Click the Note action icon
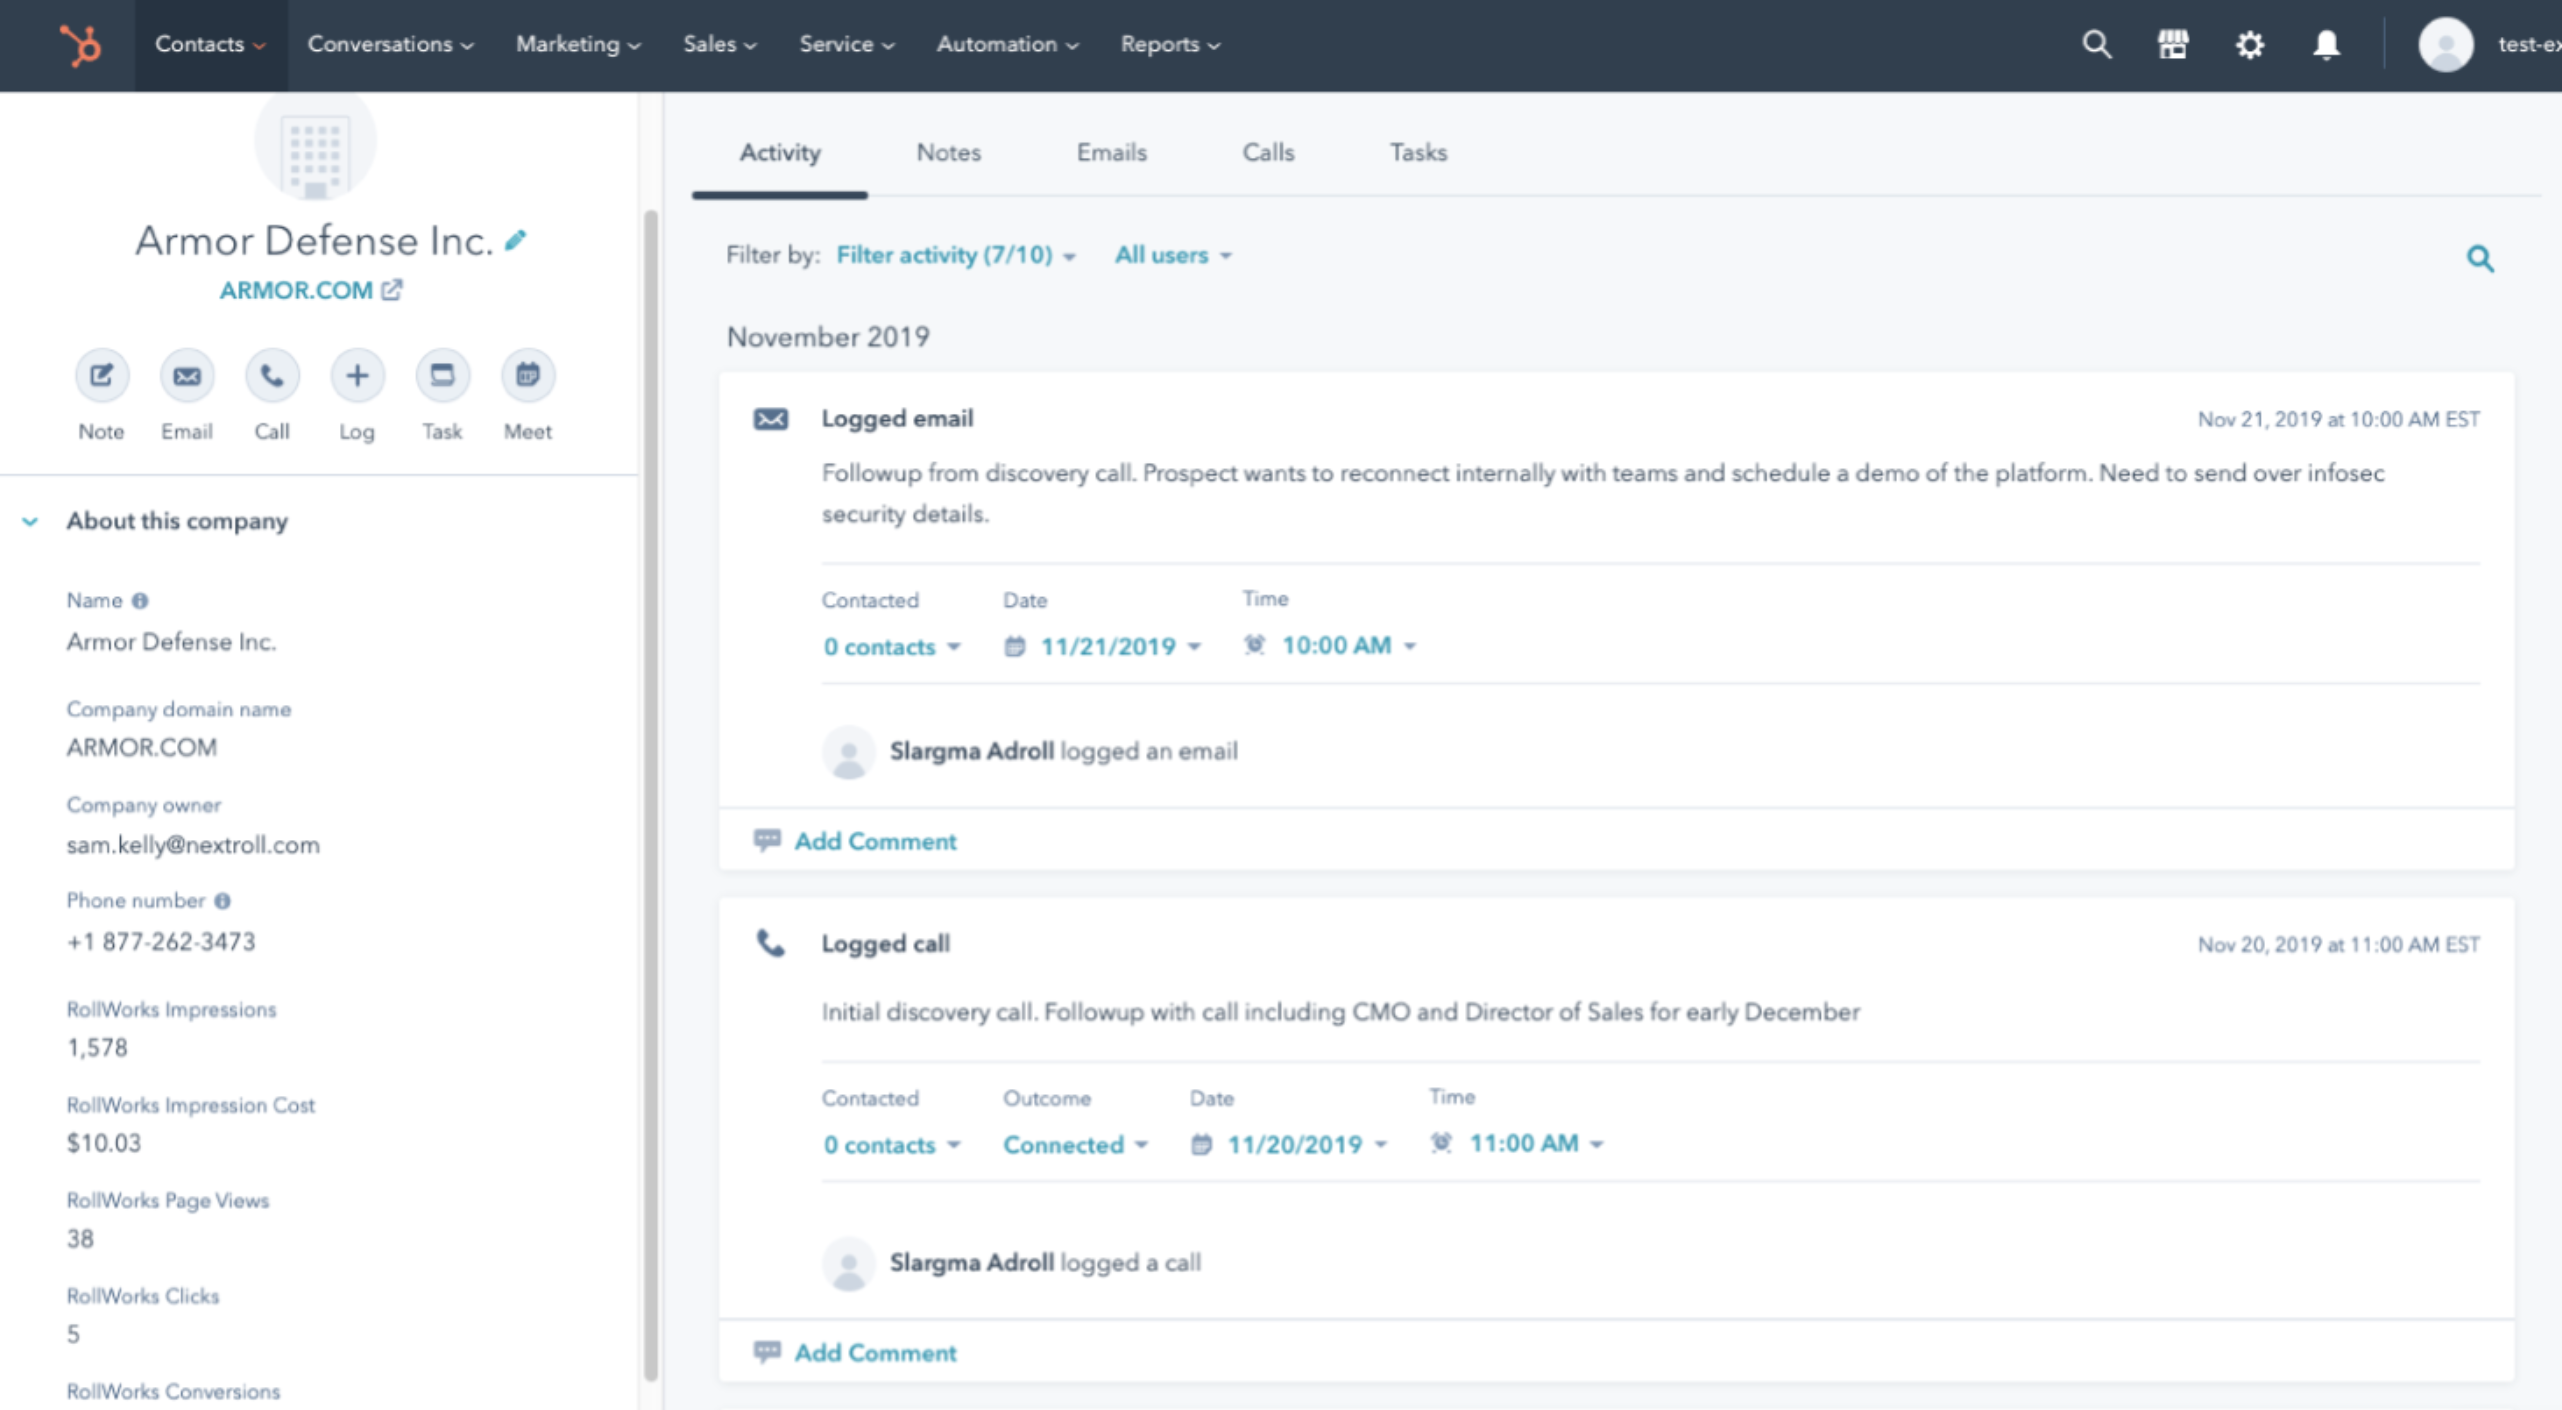This screenshot has width=2562, height=1410. (x=102, y=376)
